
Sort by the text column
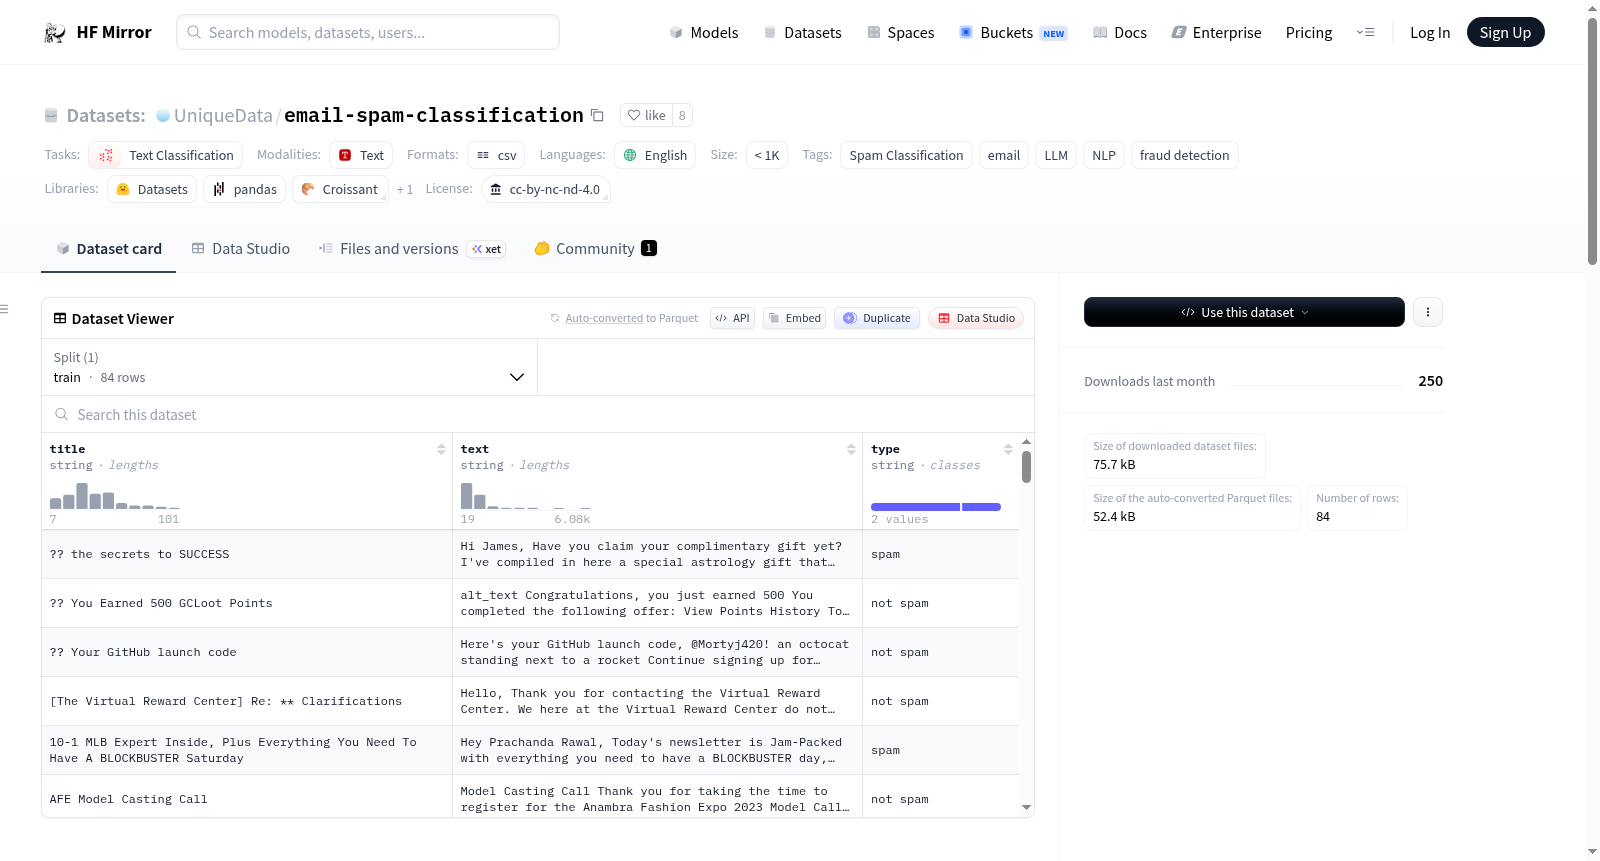pyautogui.click(x=851, y=449)
